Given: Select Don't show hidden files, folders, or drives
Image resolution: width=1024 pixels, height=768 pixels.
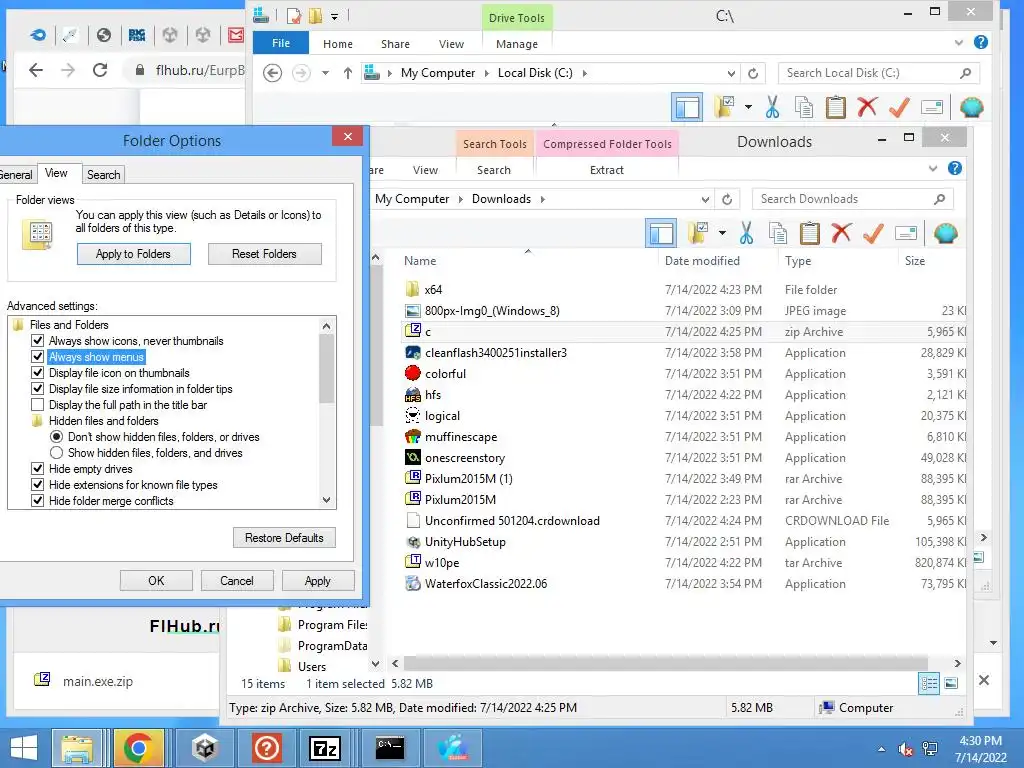Looking at the screenshot, I should point(57,437).
